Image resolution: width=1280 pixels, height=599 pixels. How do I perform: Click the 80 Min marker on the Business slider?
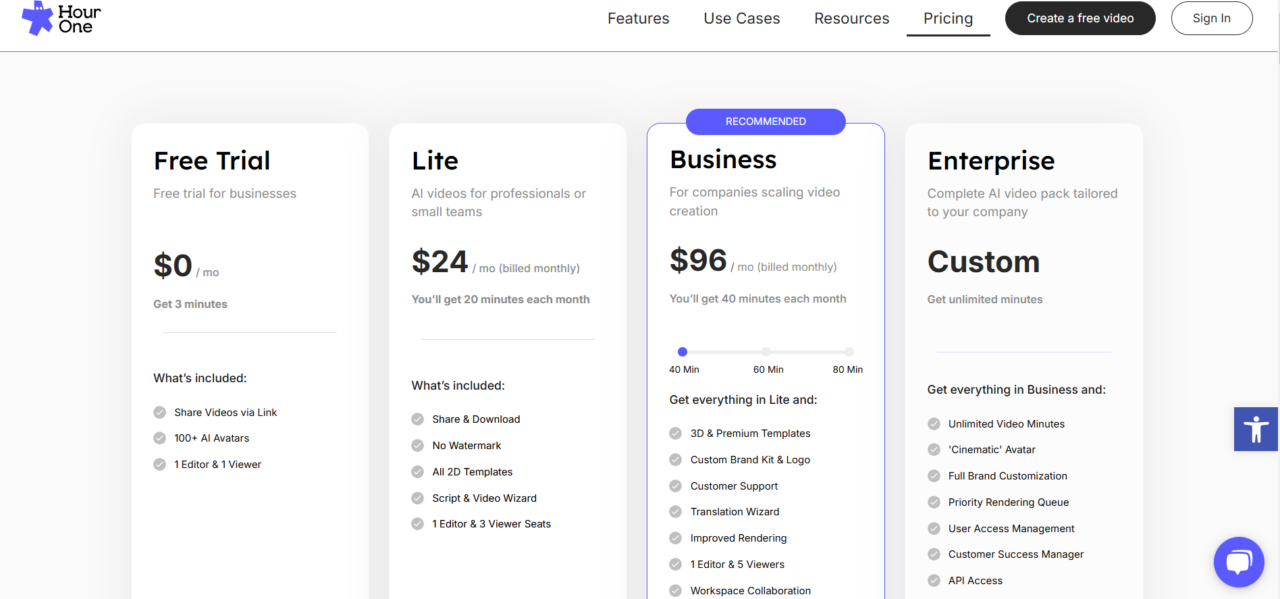(848, 352)
